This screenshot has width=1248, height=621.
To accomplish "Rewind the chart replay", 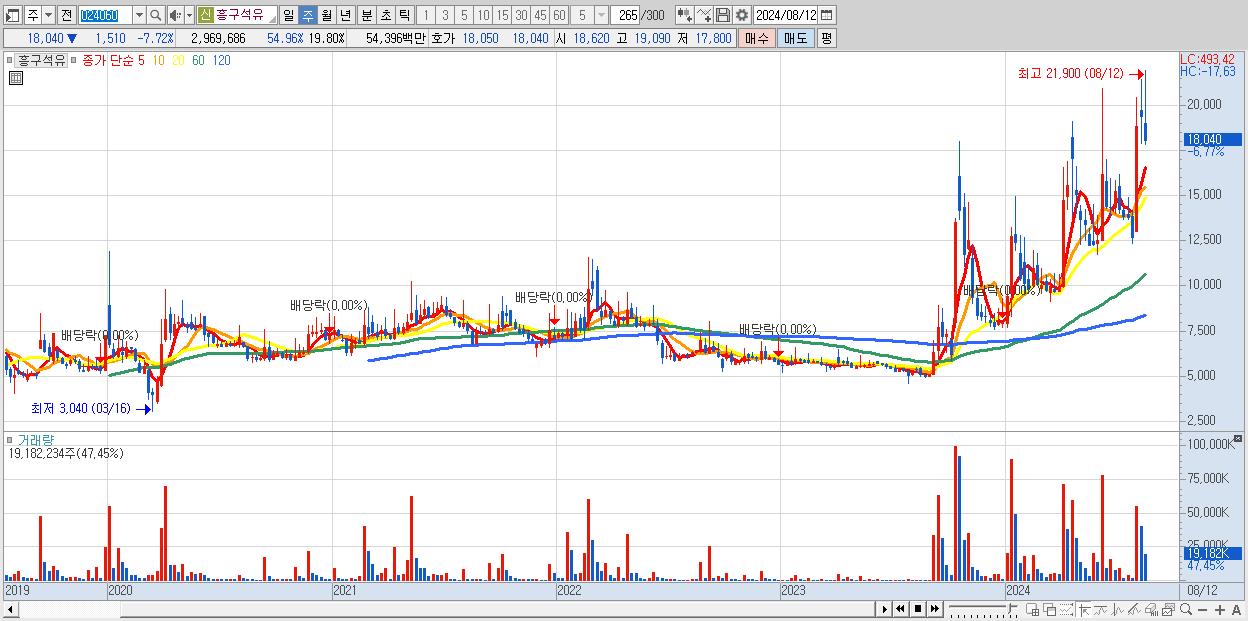I will click(900, 609).
